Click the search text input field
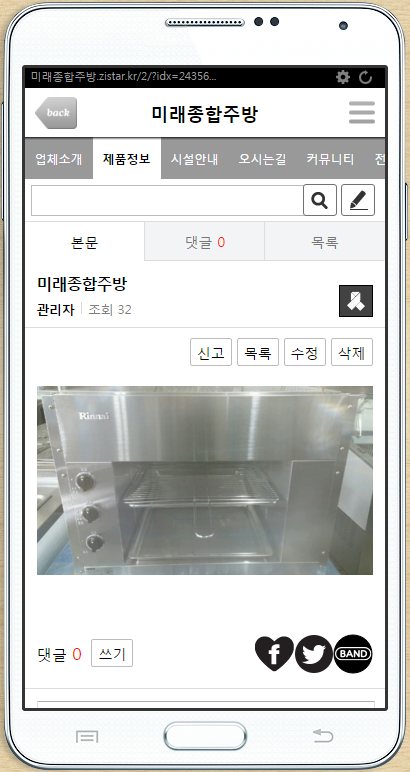Image resolution: width=410 pixels, height=772 pixels. 167,200
